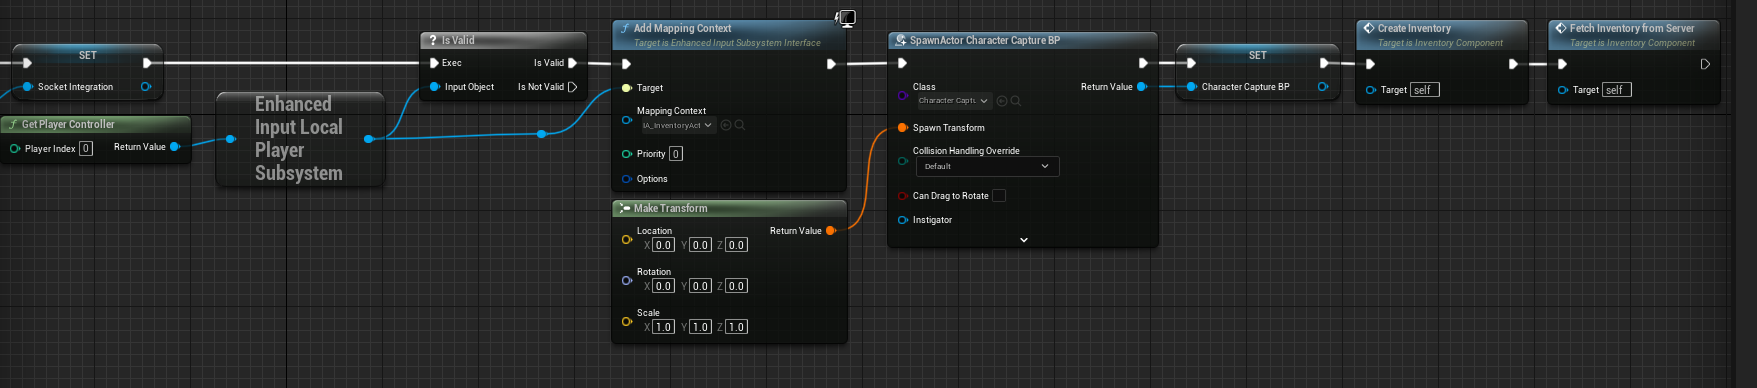
Task: Click Get Player Controller Return Value pin
Action: (174, 147)
